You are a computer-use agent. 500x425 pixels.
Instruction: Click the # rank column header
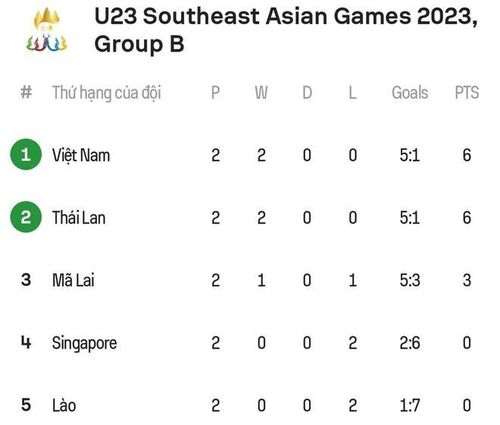point(26,92)
